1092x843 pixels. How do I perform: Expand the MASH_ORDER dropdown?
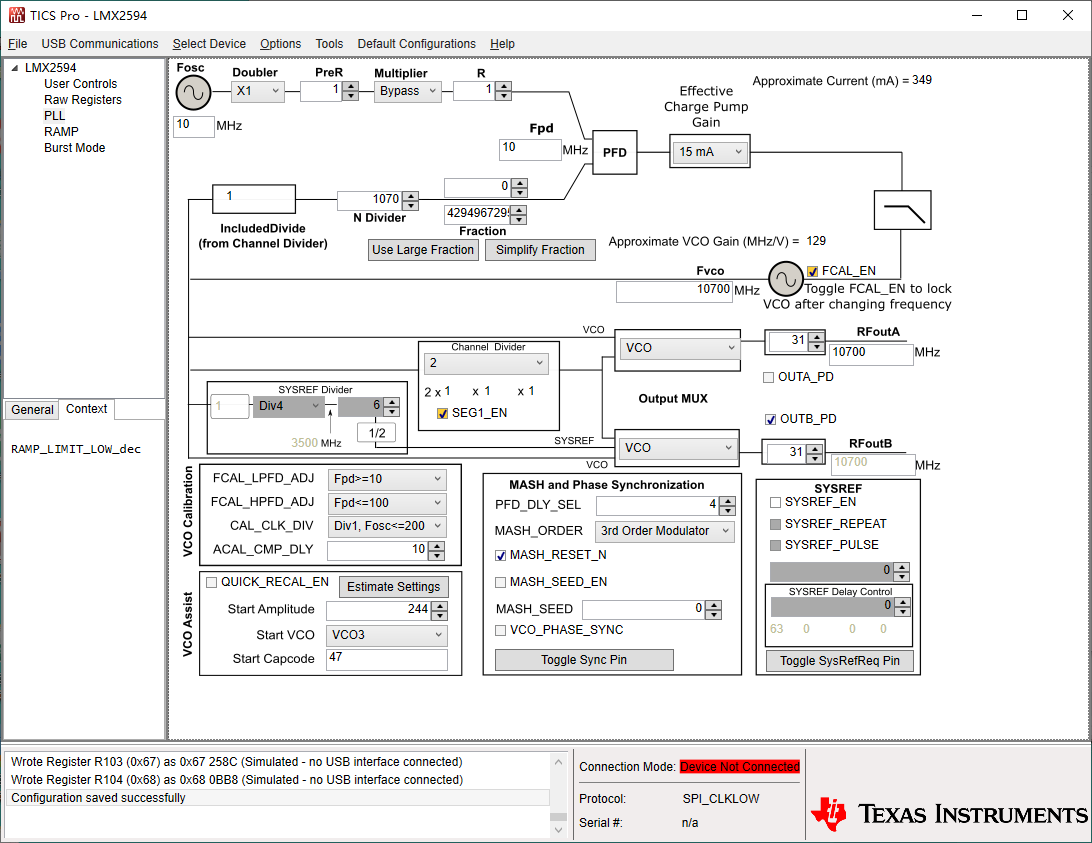click(664, 531)
